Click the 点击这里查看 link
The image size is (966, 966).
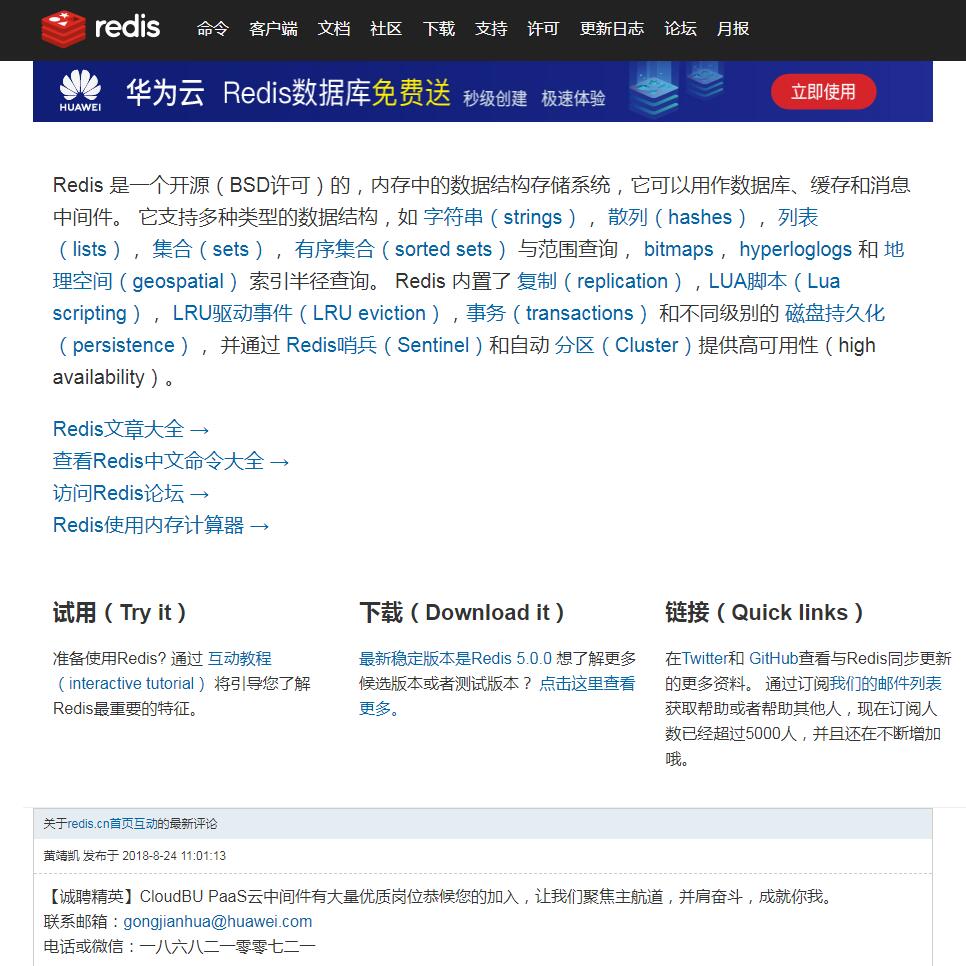tap(587, 684)
